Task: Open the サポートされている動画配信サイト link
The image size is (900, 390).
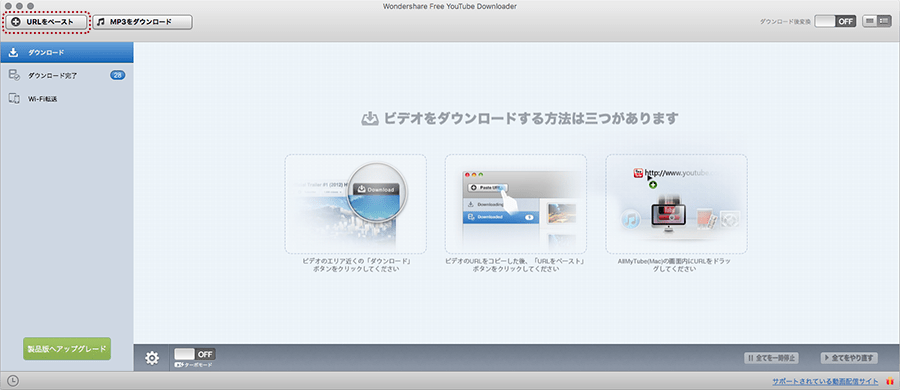Action: click(825, 381)
